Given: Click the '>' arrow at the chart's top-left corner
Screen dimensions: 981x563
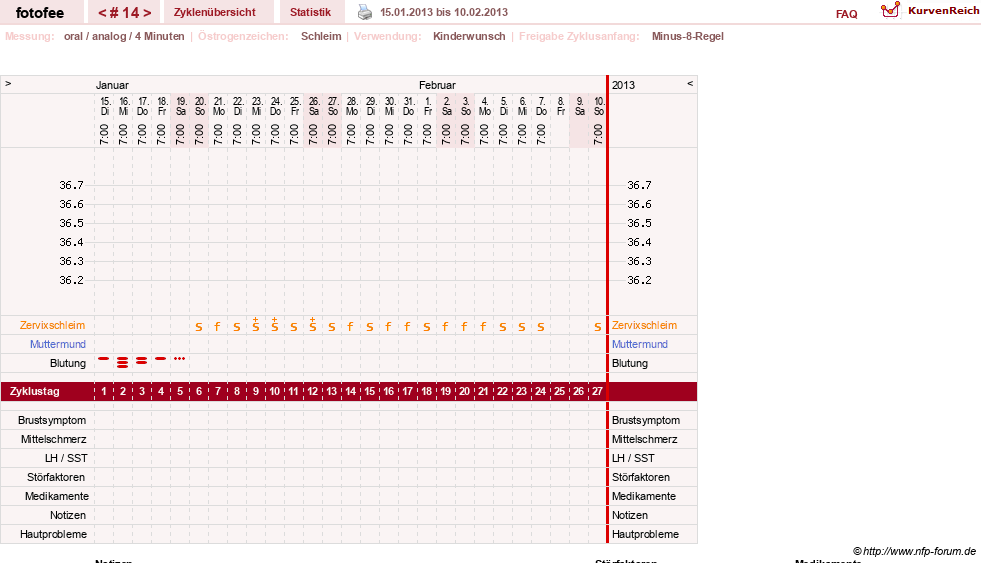Looking at the screenshot, I should (x=8, y=83).
